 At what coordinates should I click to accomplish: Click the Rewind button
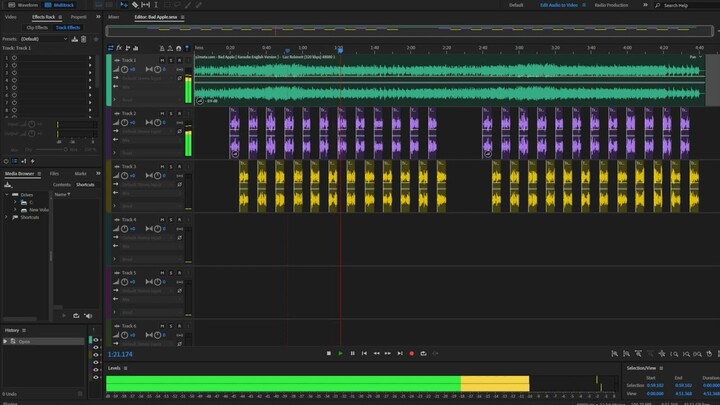coord(376,354)
